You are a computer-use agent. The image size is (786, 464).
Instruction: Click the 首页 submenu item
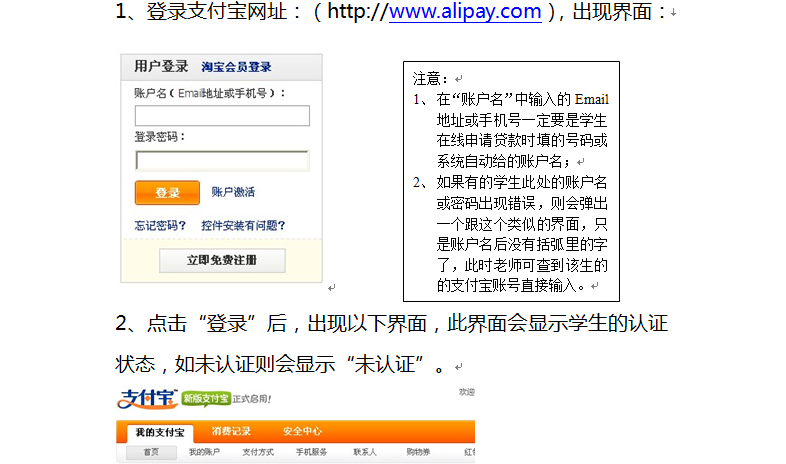pos(150,453)
